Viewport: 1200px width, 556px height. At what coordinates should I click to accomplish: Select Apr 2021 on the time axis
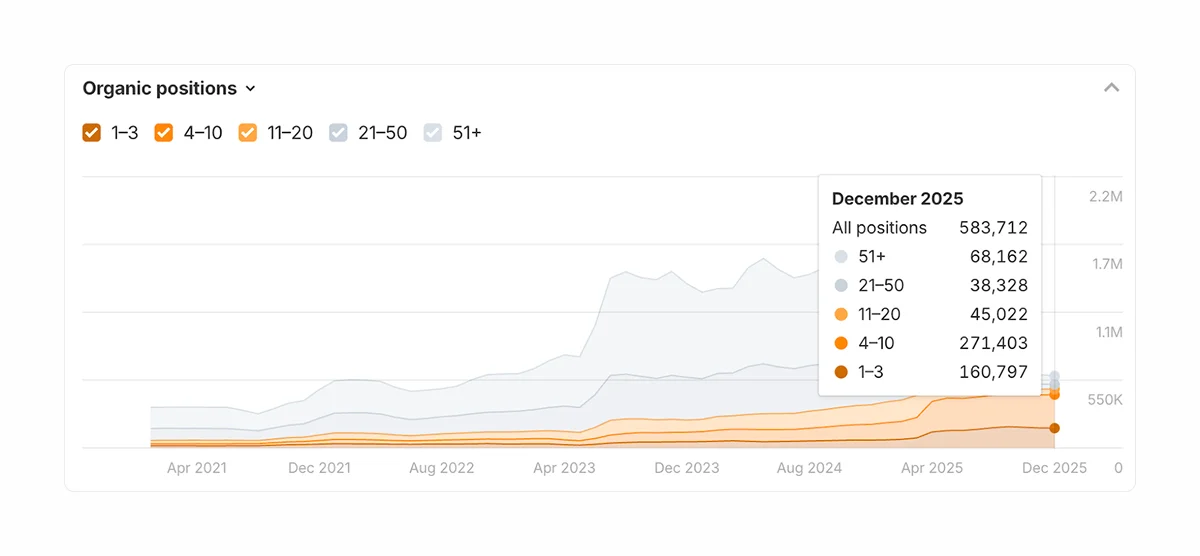(x=196, y=468)
